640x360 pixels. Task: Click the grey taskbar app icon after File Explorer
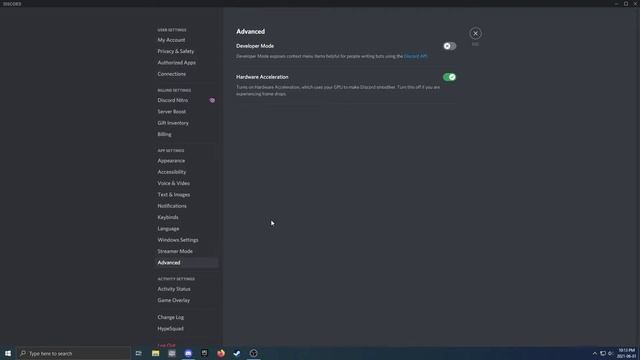[x=172, y=353]
